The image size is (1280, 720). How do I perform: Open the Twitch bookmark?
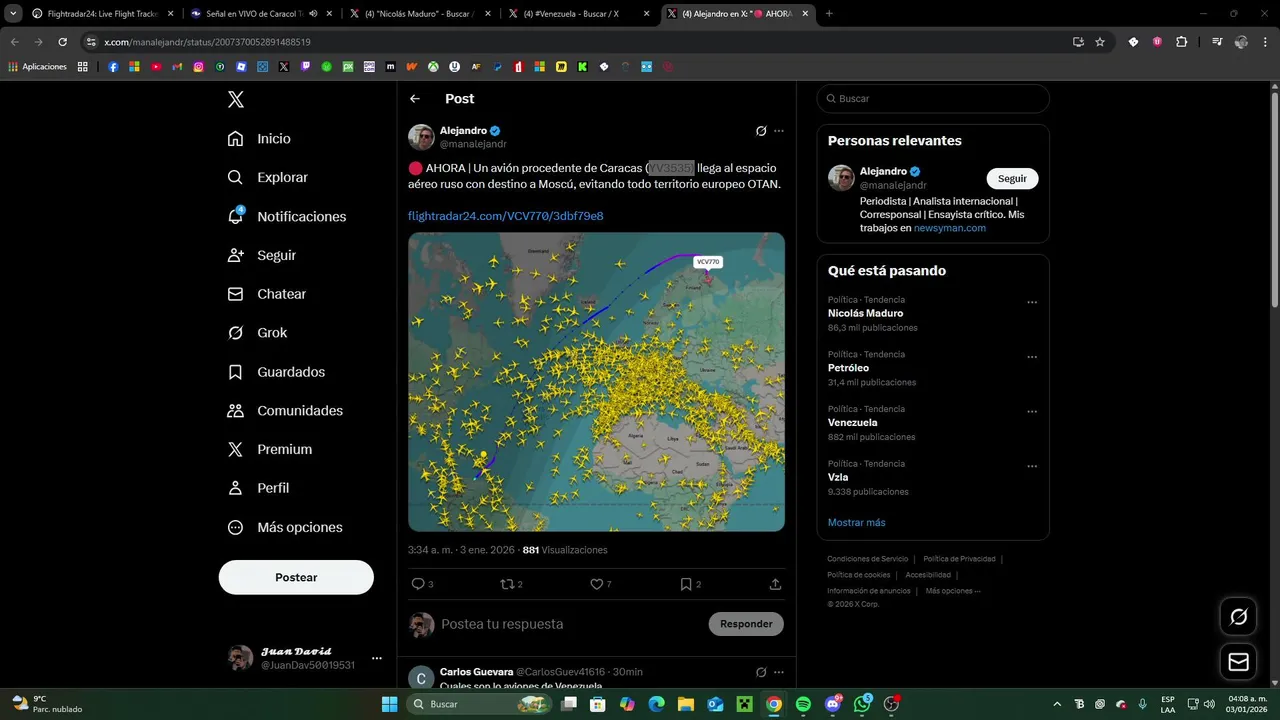305,67
